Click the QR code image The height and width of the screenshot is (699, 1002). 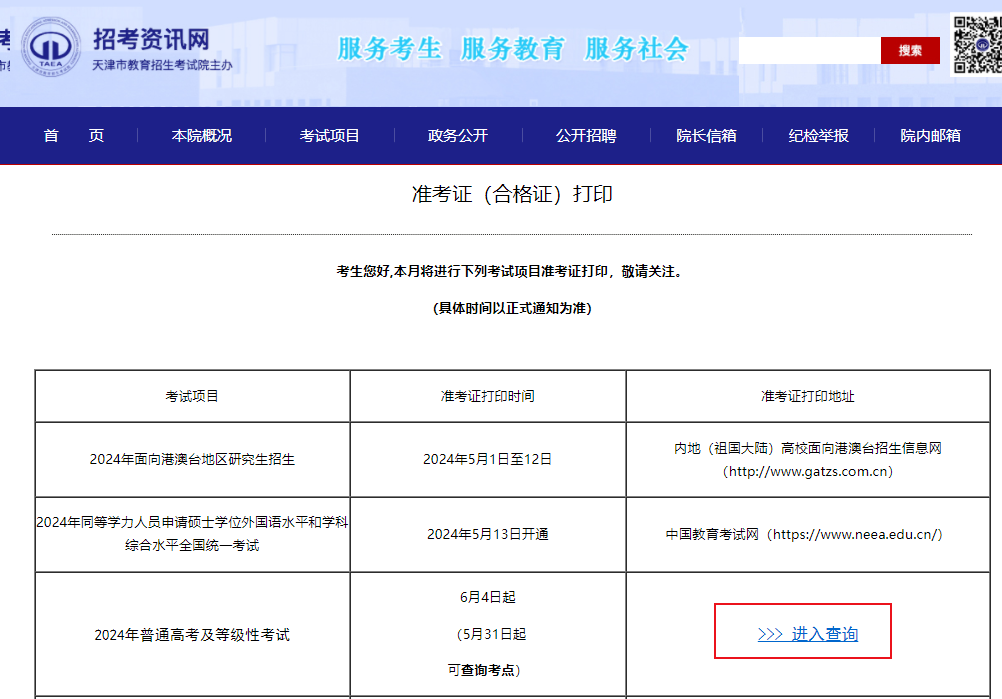975,45
